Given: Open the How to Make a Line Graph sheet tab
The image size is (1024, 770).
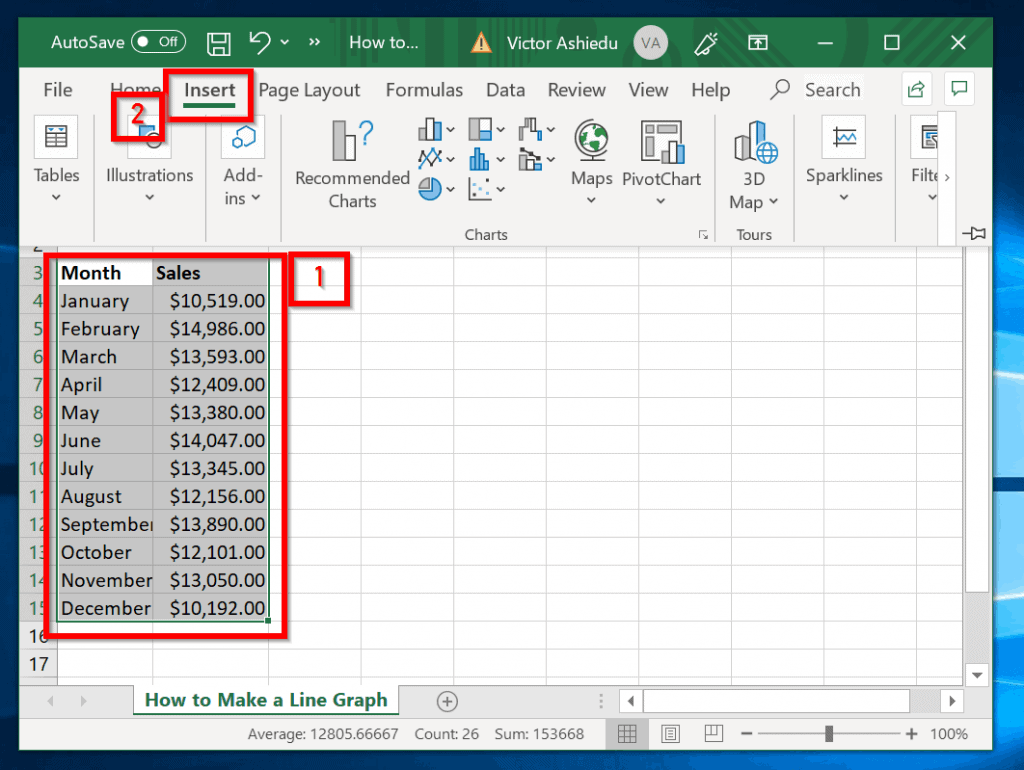Looking at the screenshot, I should click(x=266, y=700).
